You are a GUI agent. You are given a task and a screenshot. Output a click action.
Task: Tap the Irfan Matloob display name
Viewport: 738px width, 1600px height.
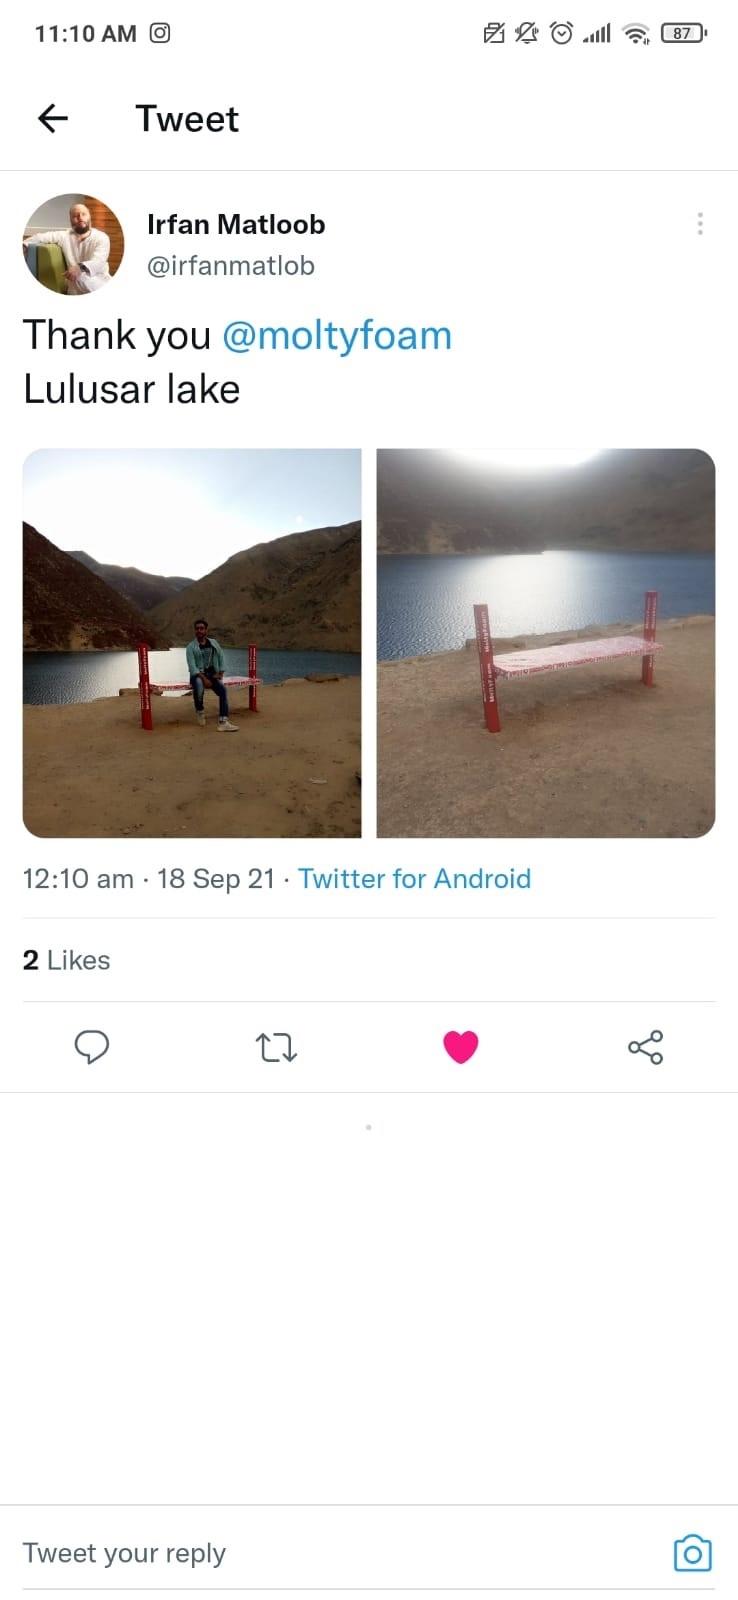pos(236,224)
